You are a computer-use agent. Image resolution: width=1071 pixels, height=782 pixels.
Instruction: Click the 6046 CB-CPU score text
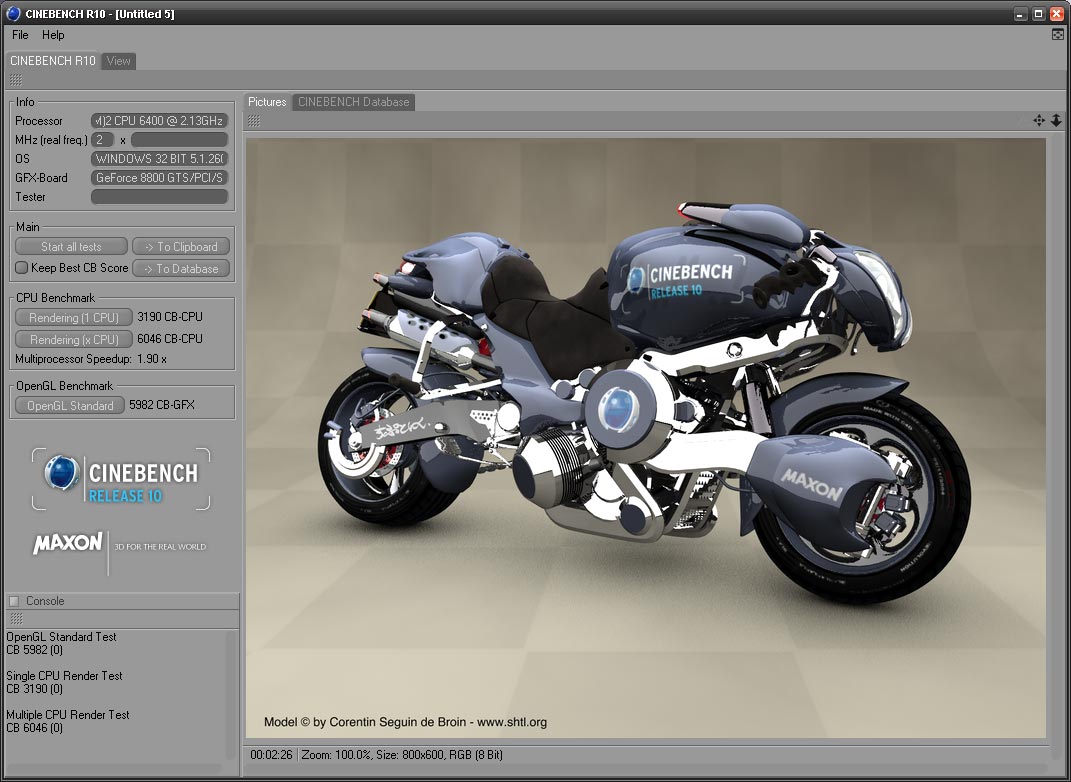pyautogui.click(x=169, y=339)
